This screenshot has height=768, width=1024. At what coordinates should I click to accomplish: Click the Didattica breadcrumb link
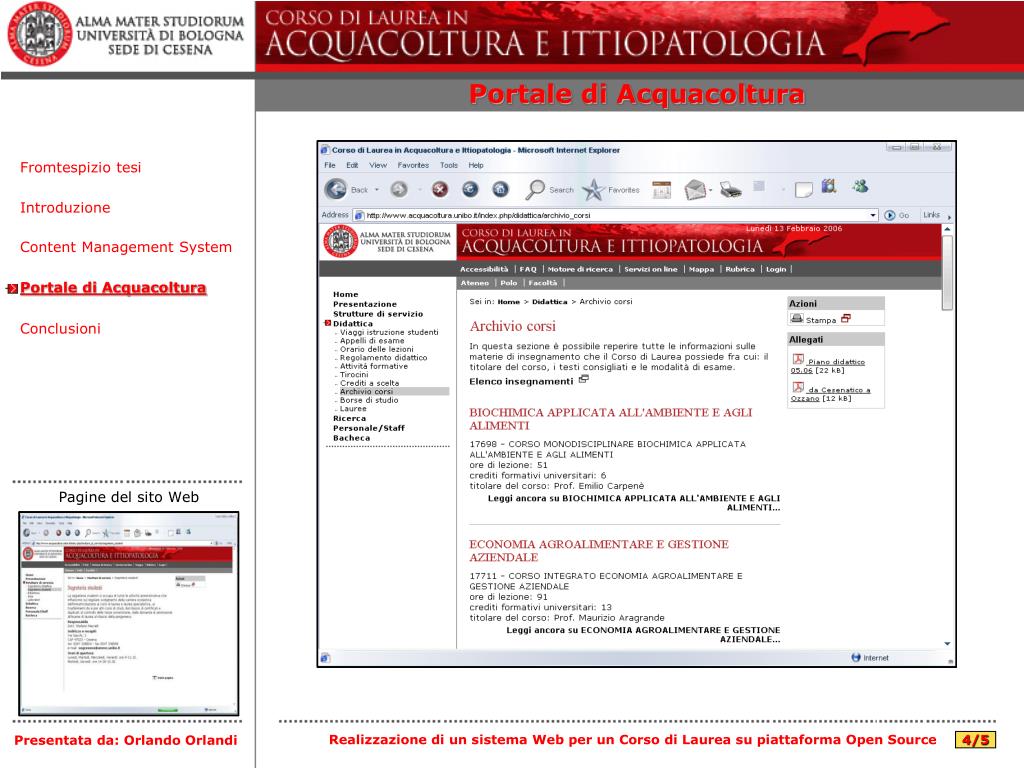[549, 302]
